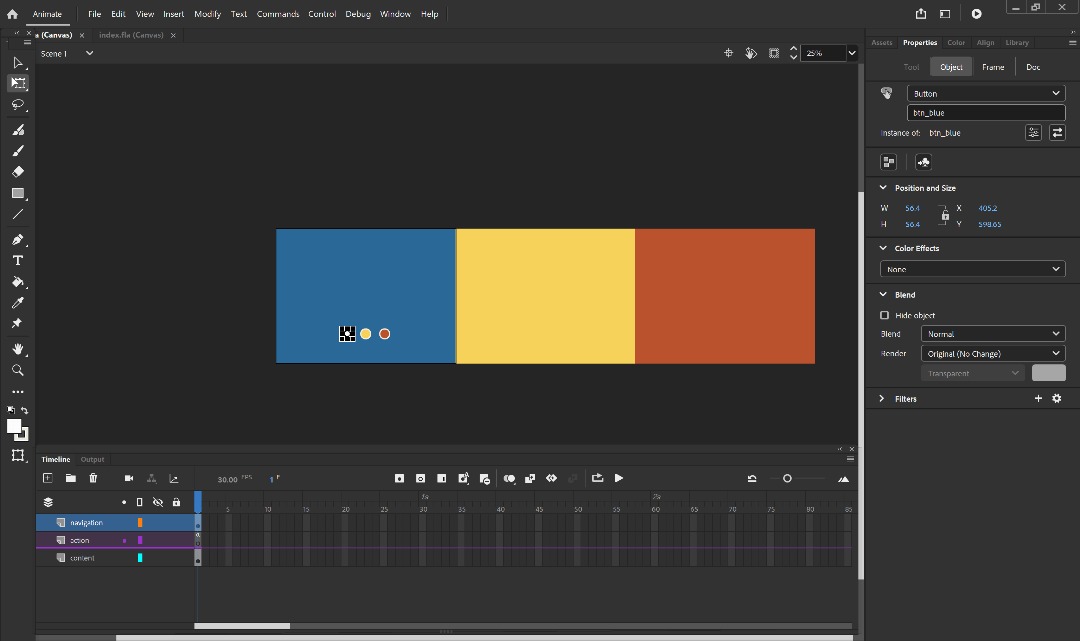This screenshot has height=641, width=1080.
Task: Enable the Hide object checkbox
Action: pos(884,315)
